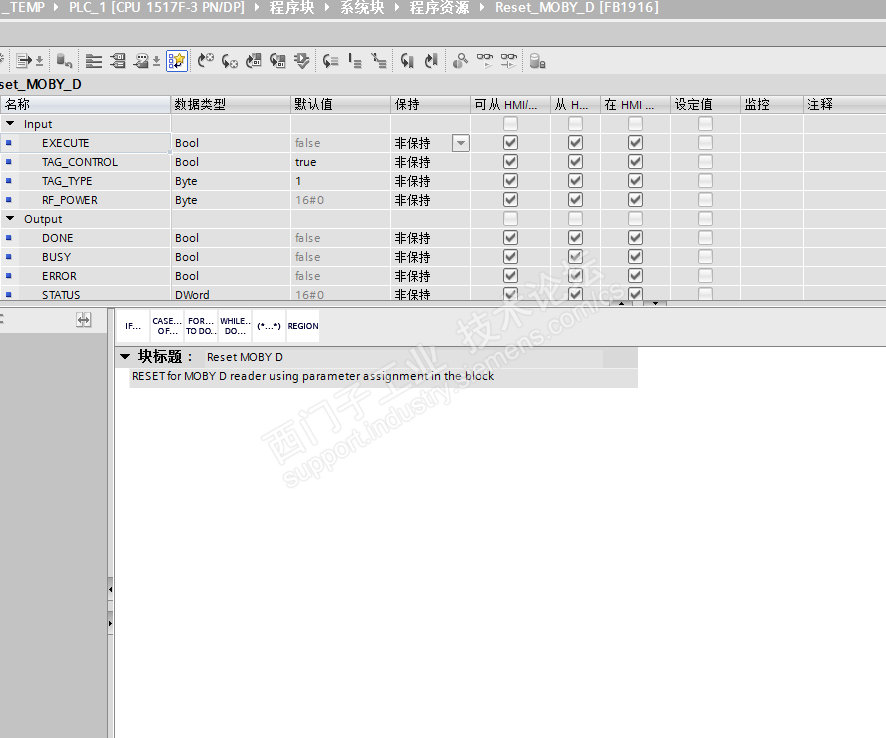Click the second glasses monitoring icon
886x738 pixels.
click(509, 60)
